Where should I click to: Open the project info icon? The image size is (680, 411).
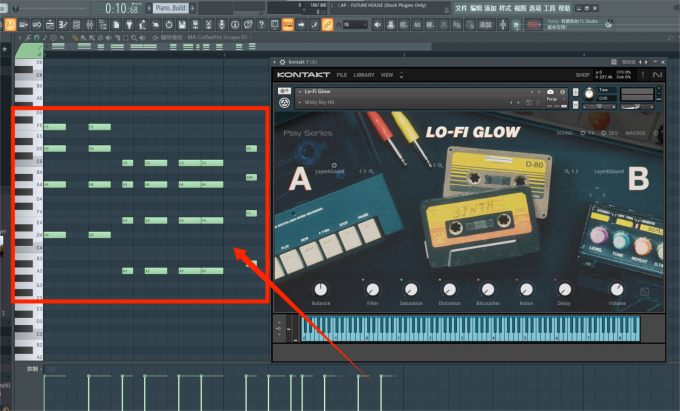point(235,25)
